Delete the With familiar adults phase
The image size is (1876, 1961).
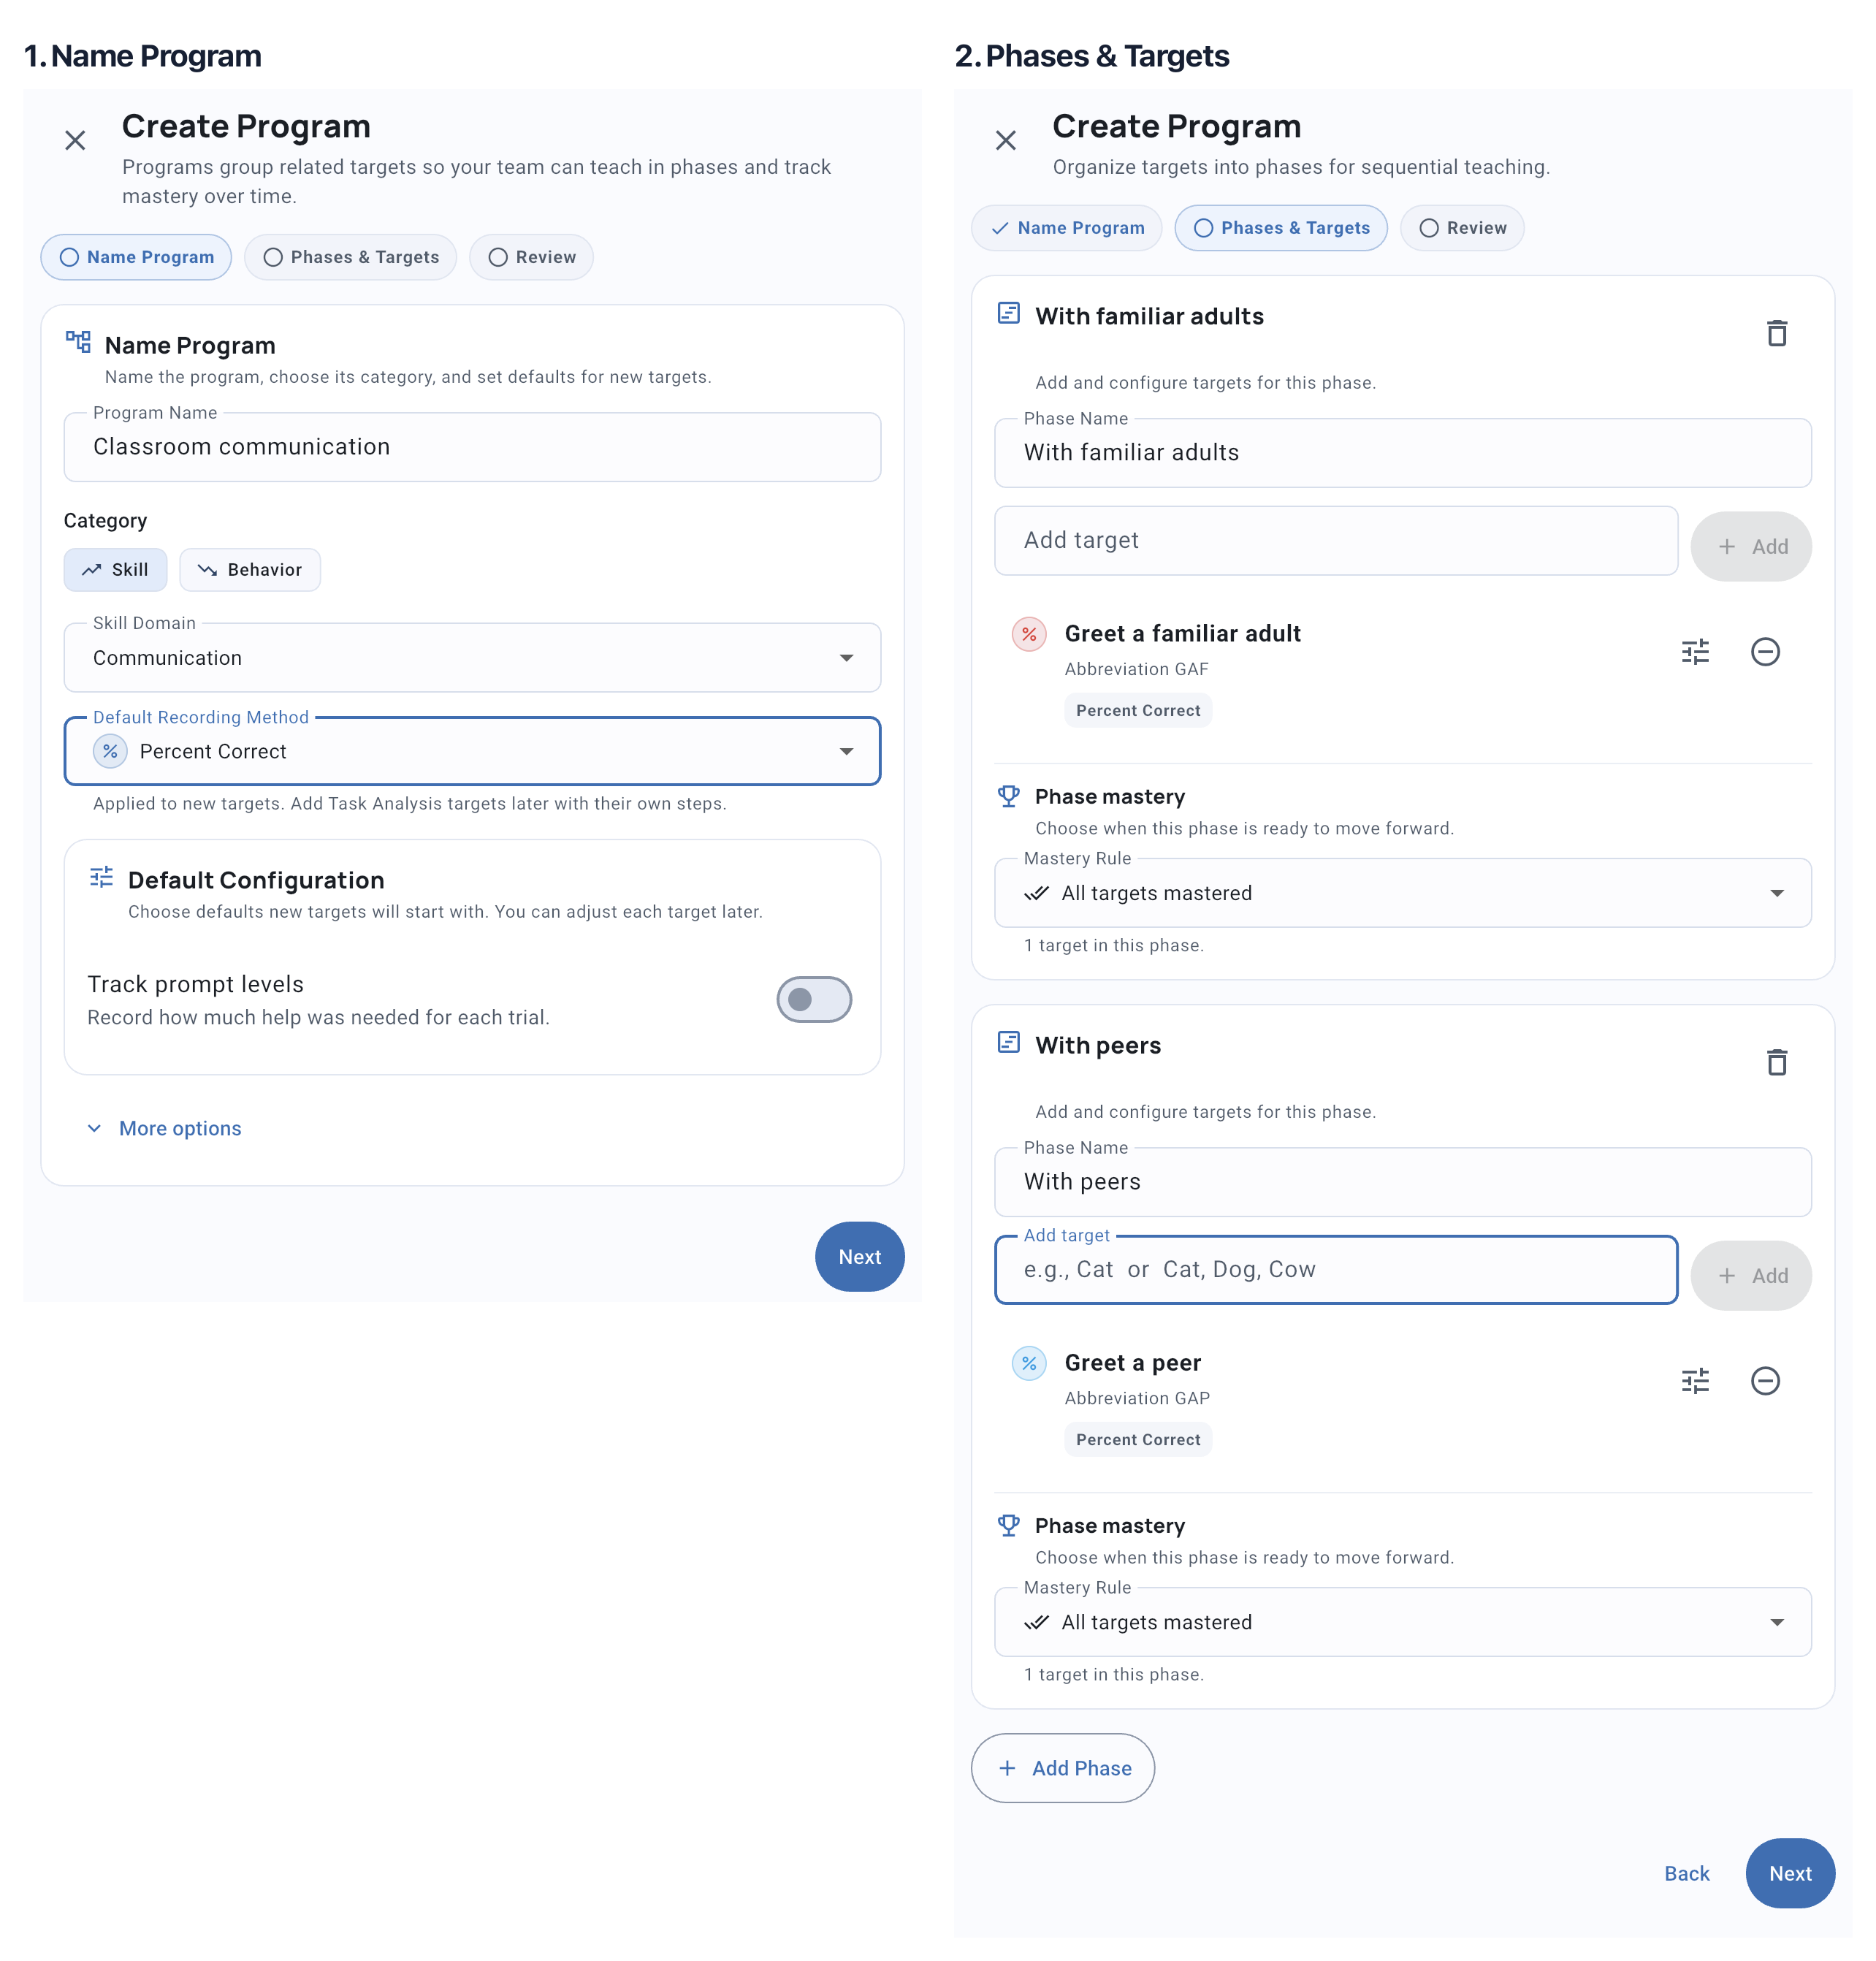[x=1776, y=333]
